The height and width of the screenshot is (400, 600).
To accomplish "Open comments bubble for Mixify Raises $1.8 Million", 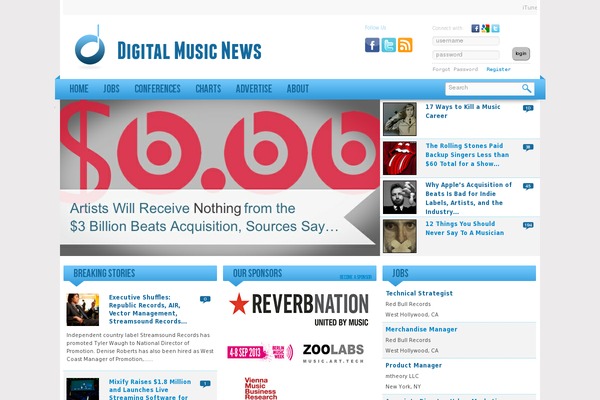I will 205,384.
